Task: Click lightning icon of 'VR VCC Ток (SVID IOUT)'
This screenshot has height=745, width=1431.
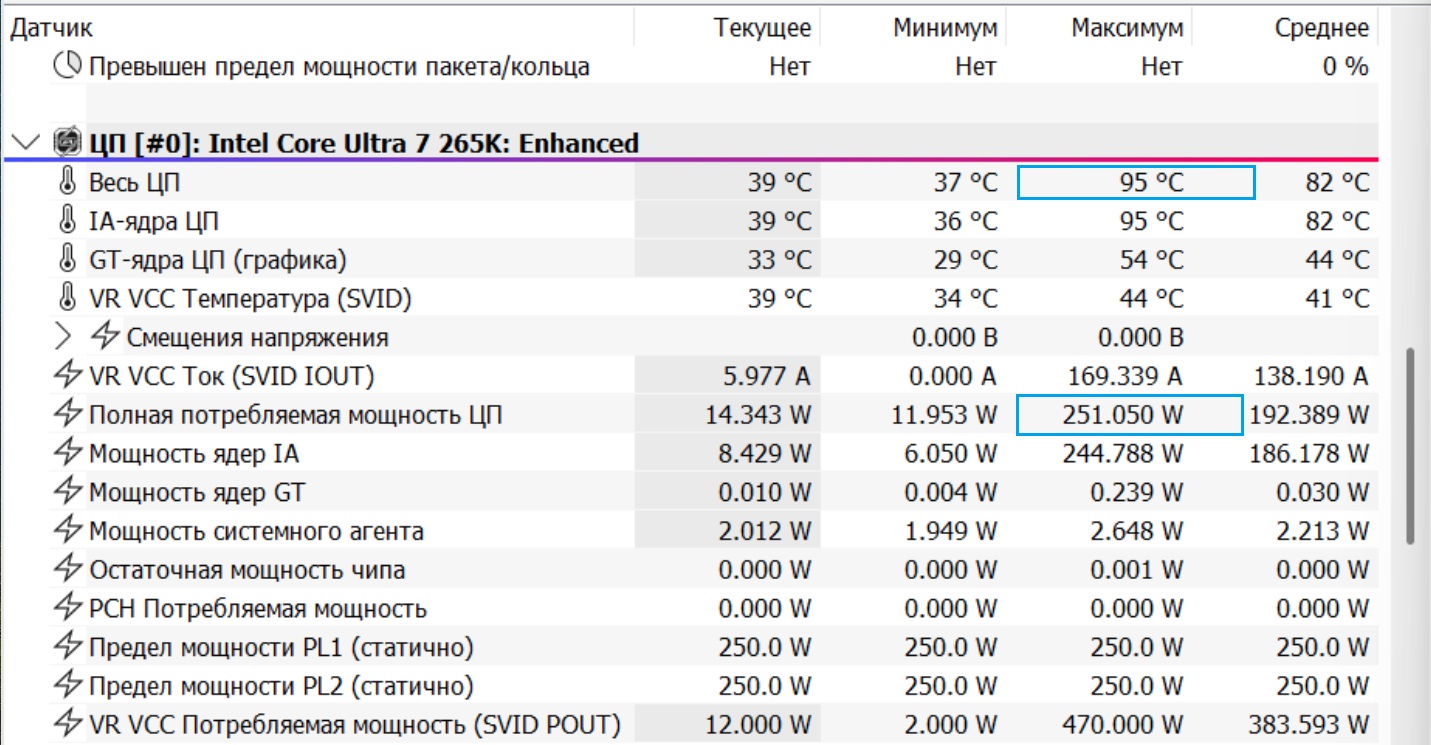Action: [67, 376]
